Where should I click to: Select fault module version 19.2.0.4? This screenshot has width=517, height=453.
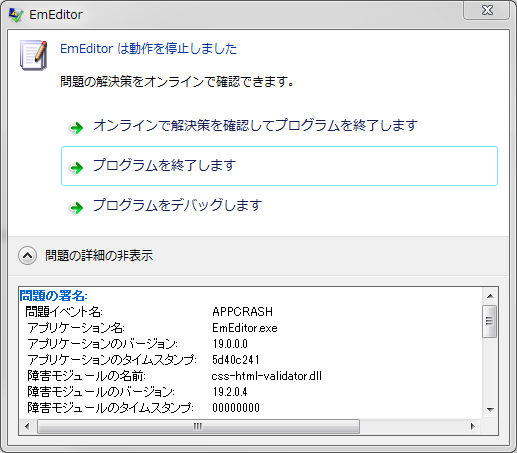(x=230, y=392)
